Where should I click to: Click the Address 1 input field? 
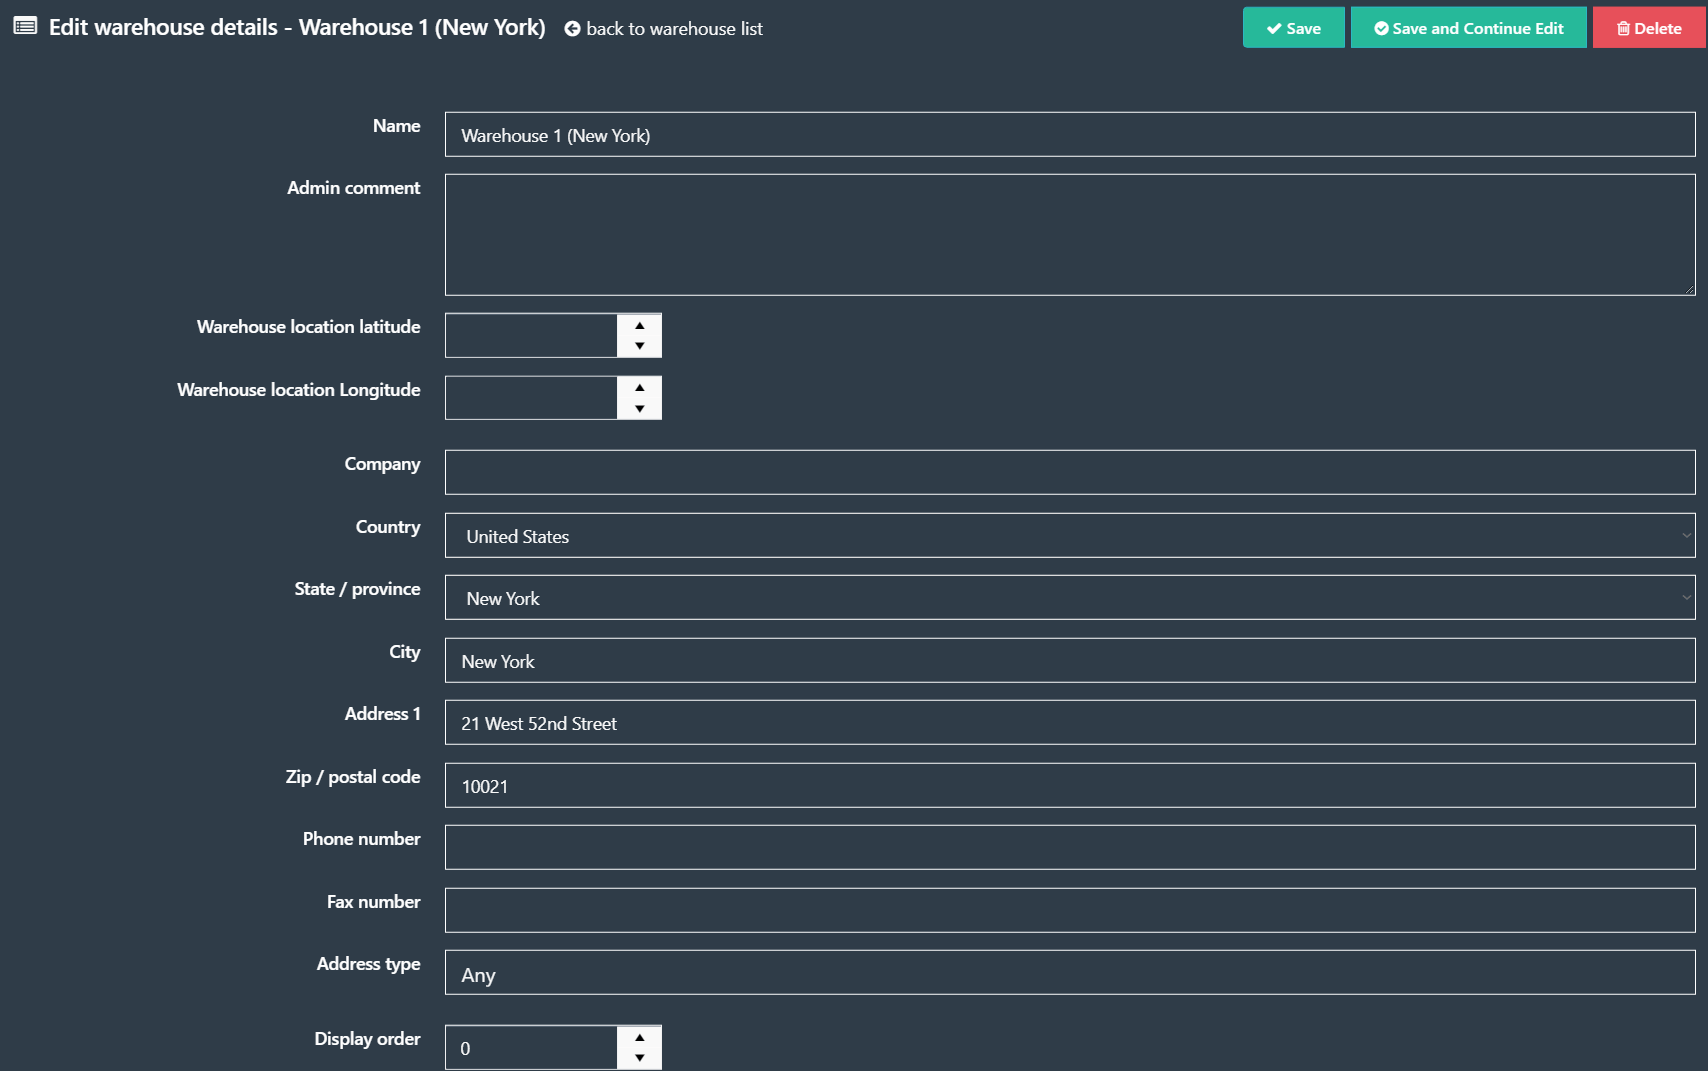[x=1070, y=723]
